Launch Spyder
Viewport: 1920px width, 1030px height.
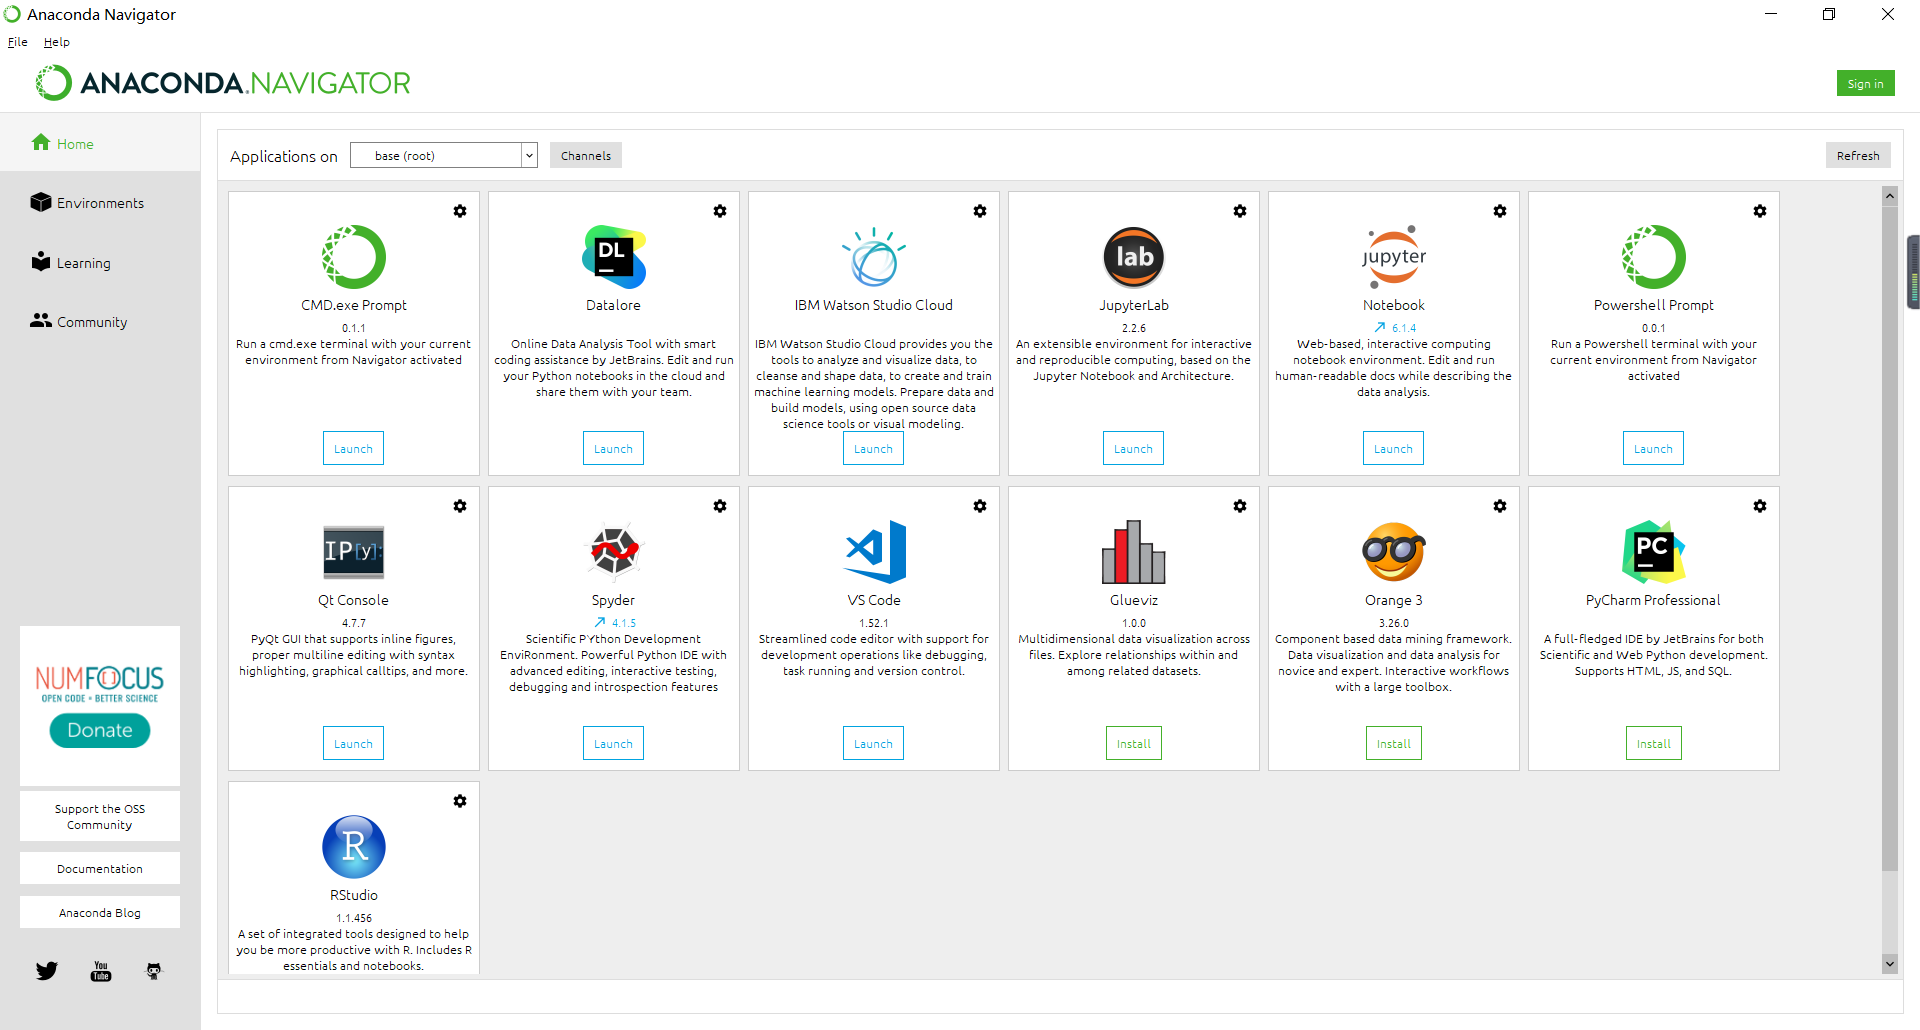[x=613, y=743]
